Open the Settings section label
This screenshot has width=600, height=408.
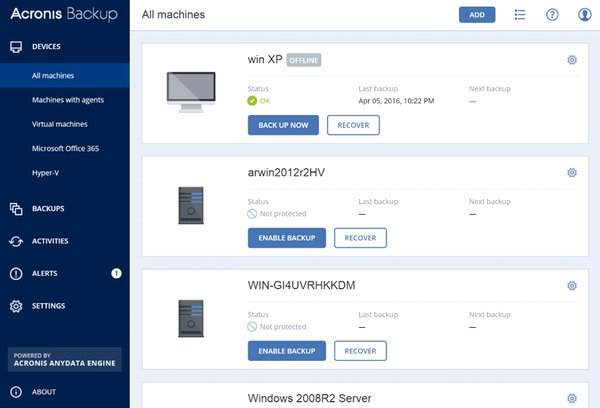(x=49, y=306)
